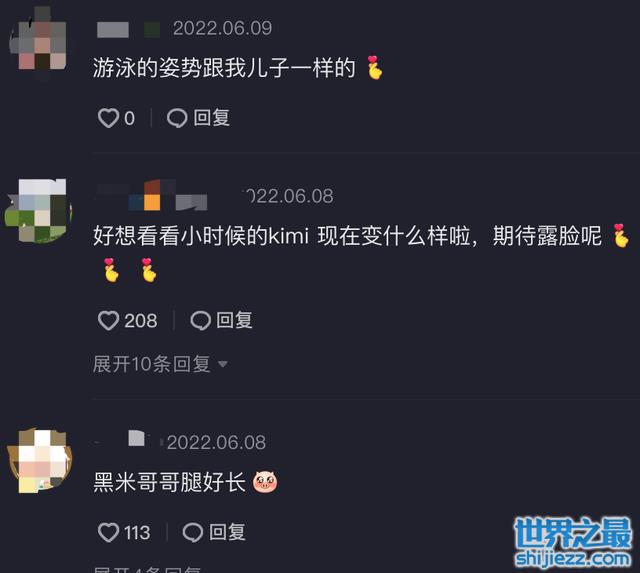
Task: Tap reply bubble icon under the 113-like comment
Action: point(193,533)
